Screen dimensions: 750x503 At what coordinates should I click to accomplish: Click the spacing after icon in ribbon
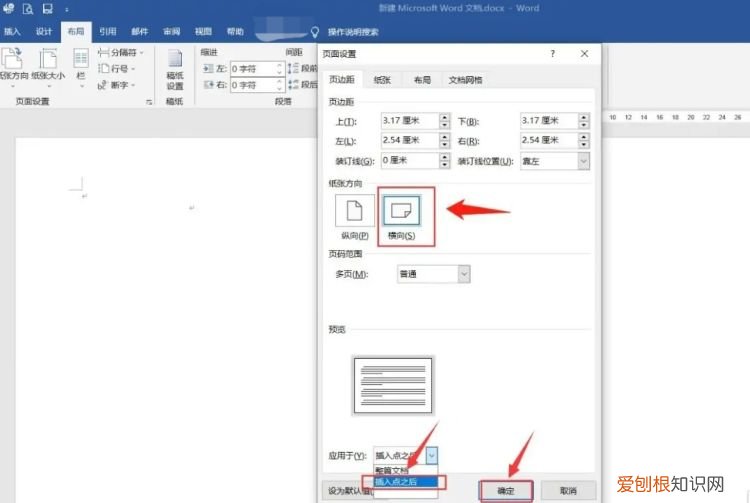pos(293,85)
